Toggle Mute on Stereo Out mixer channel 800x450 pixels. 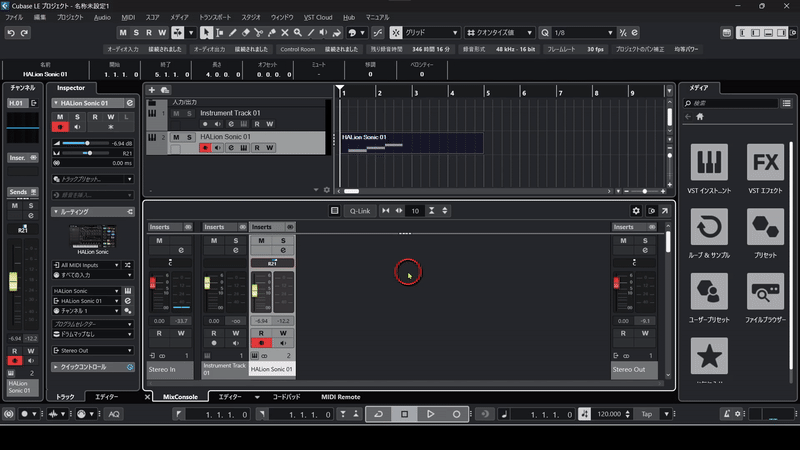[x=623, y=240]
